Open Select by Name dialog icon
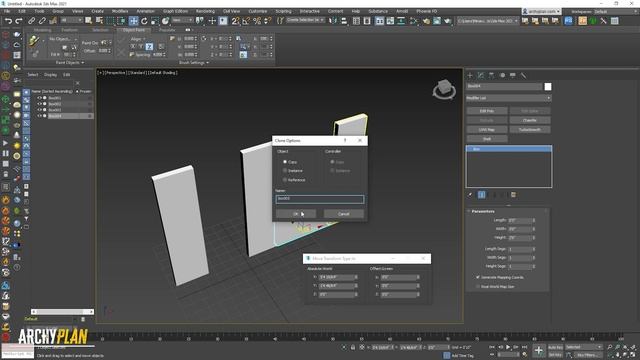The width and height of the screenshot is (640, 360). click(99, 21)
